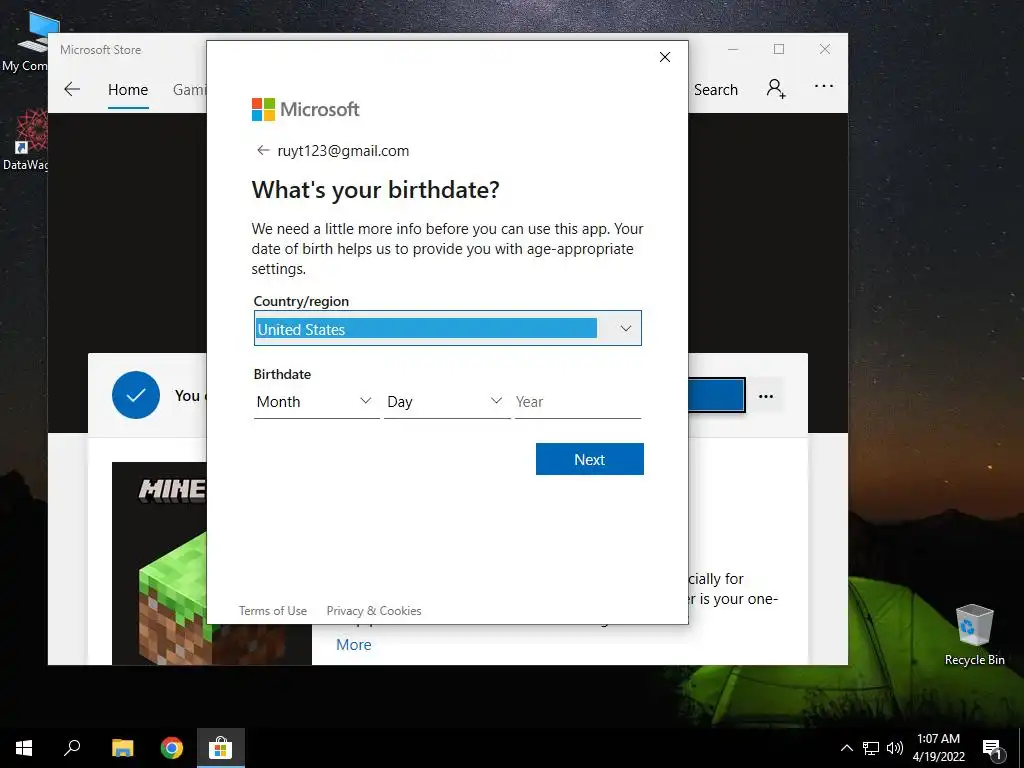Click Microsoft Store taskbar icon

pos(221,748)
